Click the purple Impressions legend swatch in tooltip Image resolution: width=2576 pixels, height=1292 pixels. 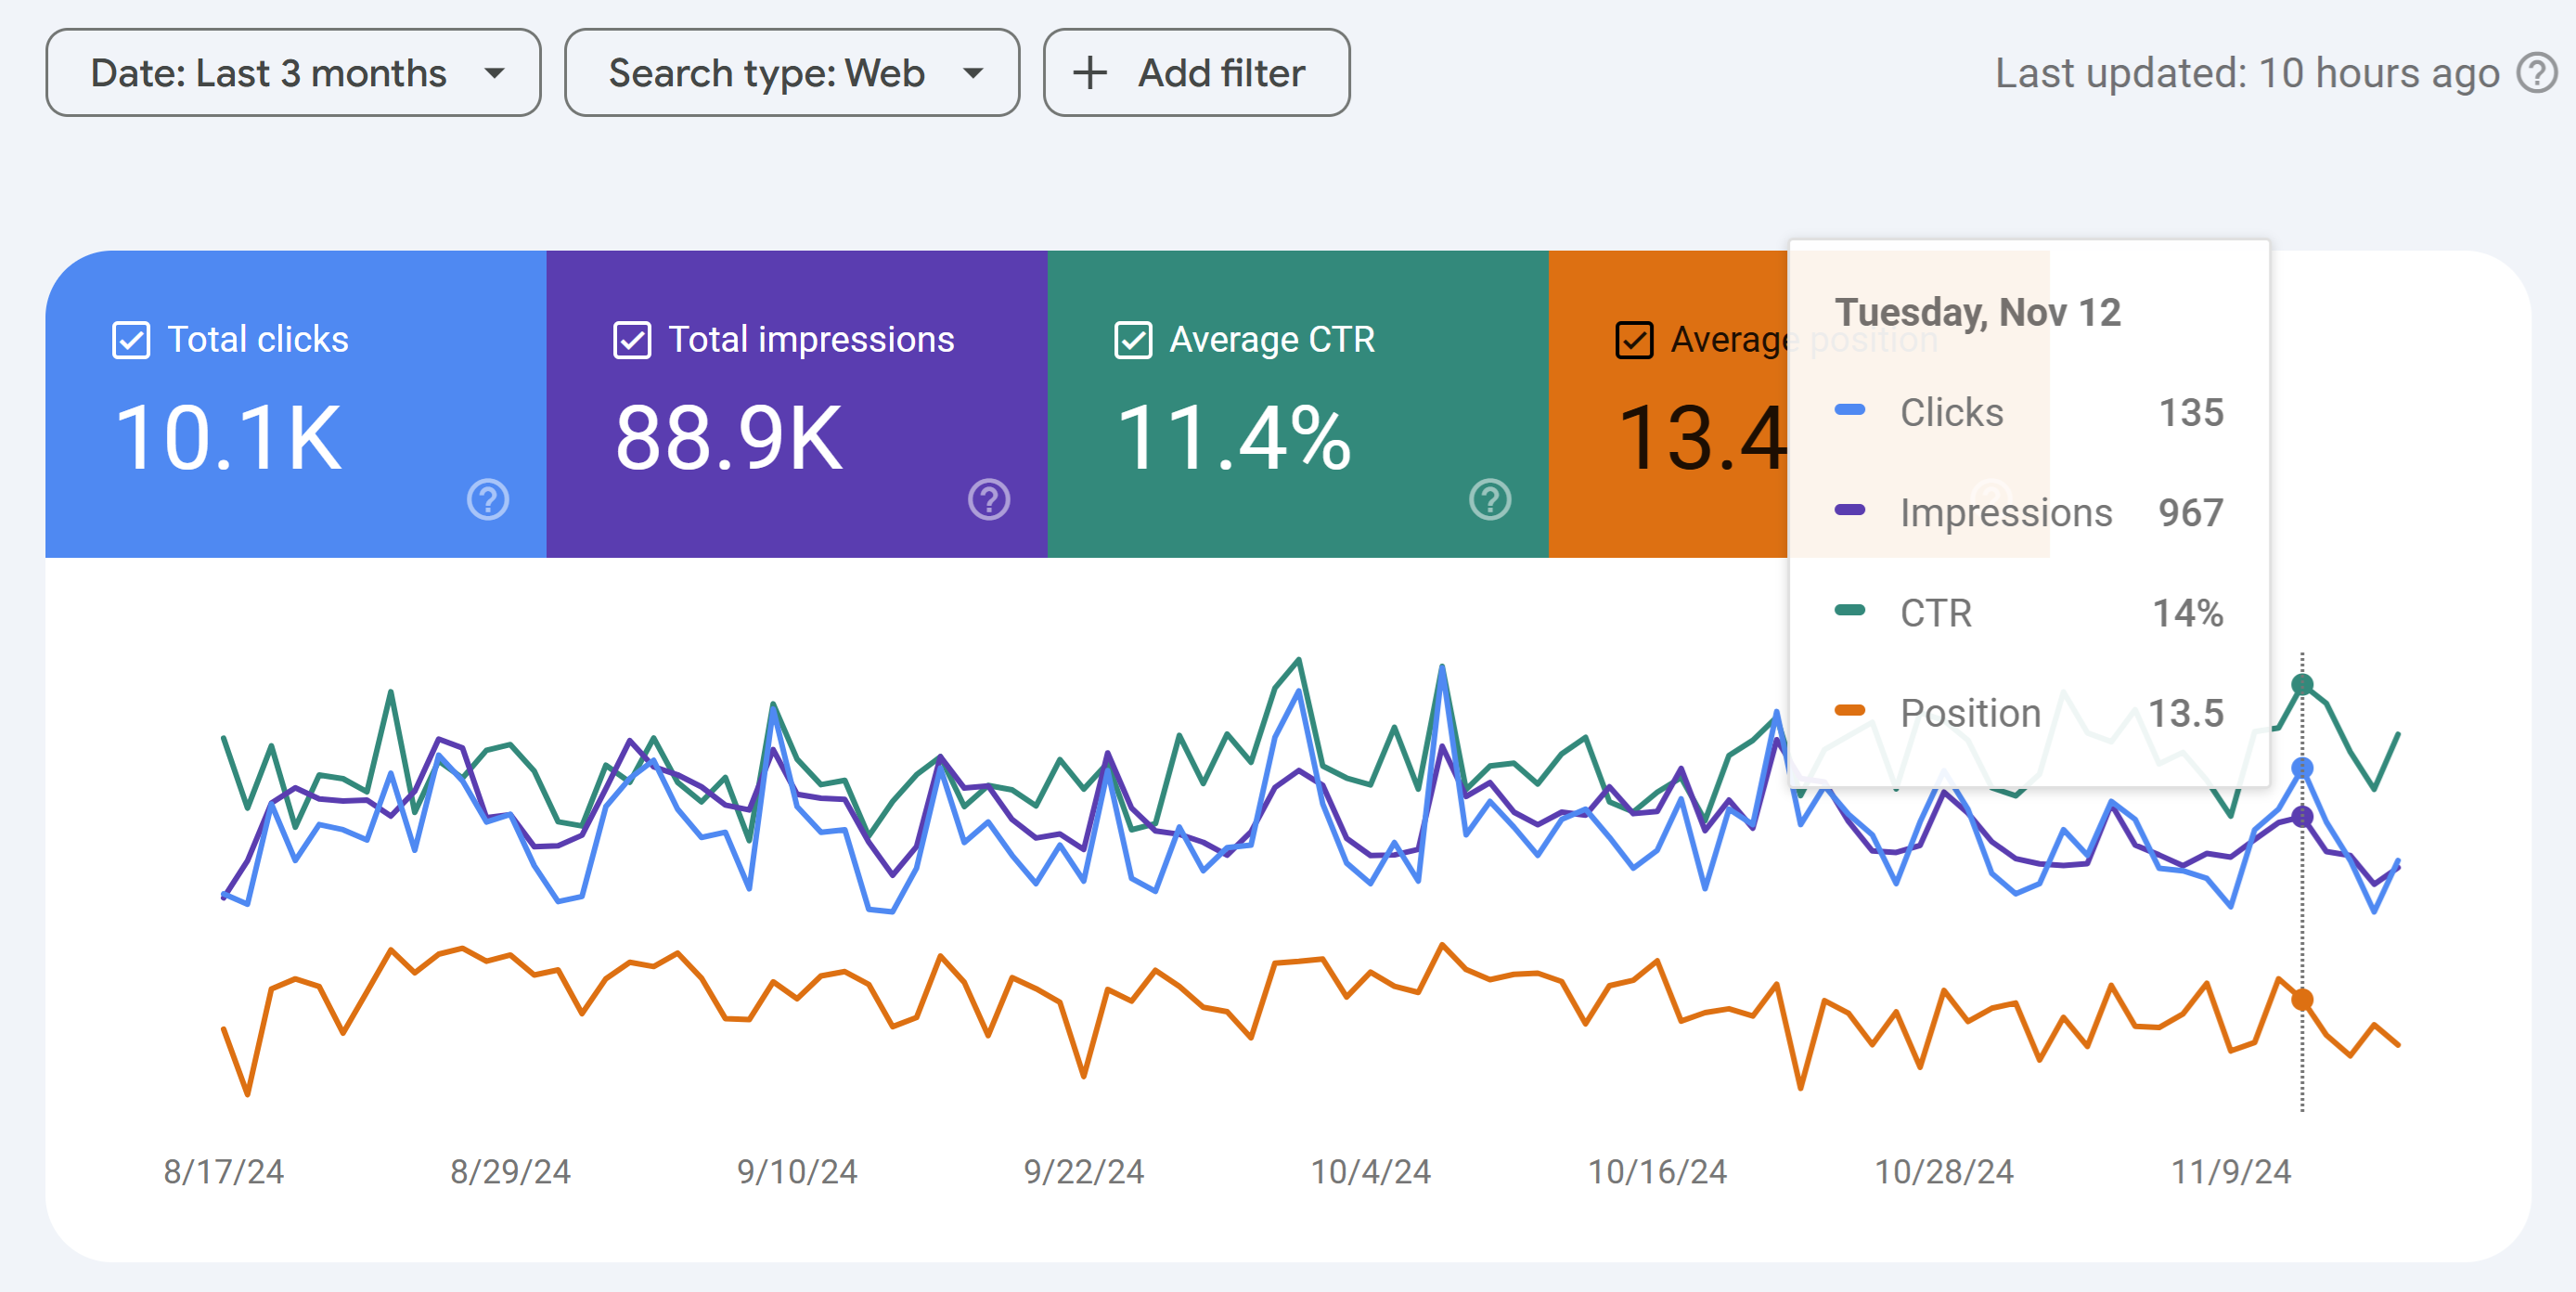(x=1850, y=509)
